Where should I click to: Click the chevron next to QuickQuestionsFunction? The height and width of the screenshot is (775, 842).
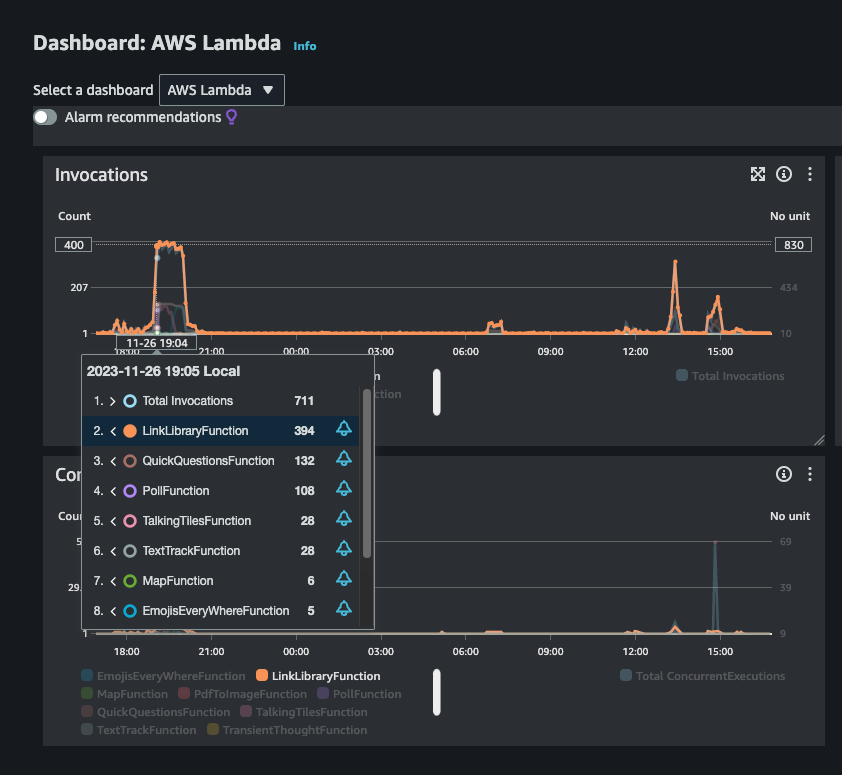point(113,461)
